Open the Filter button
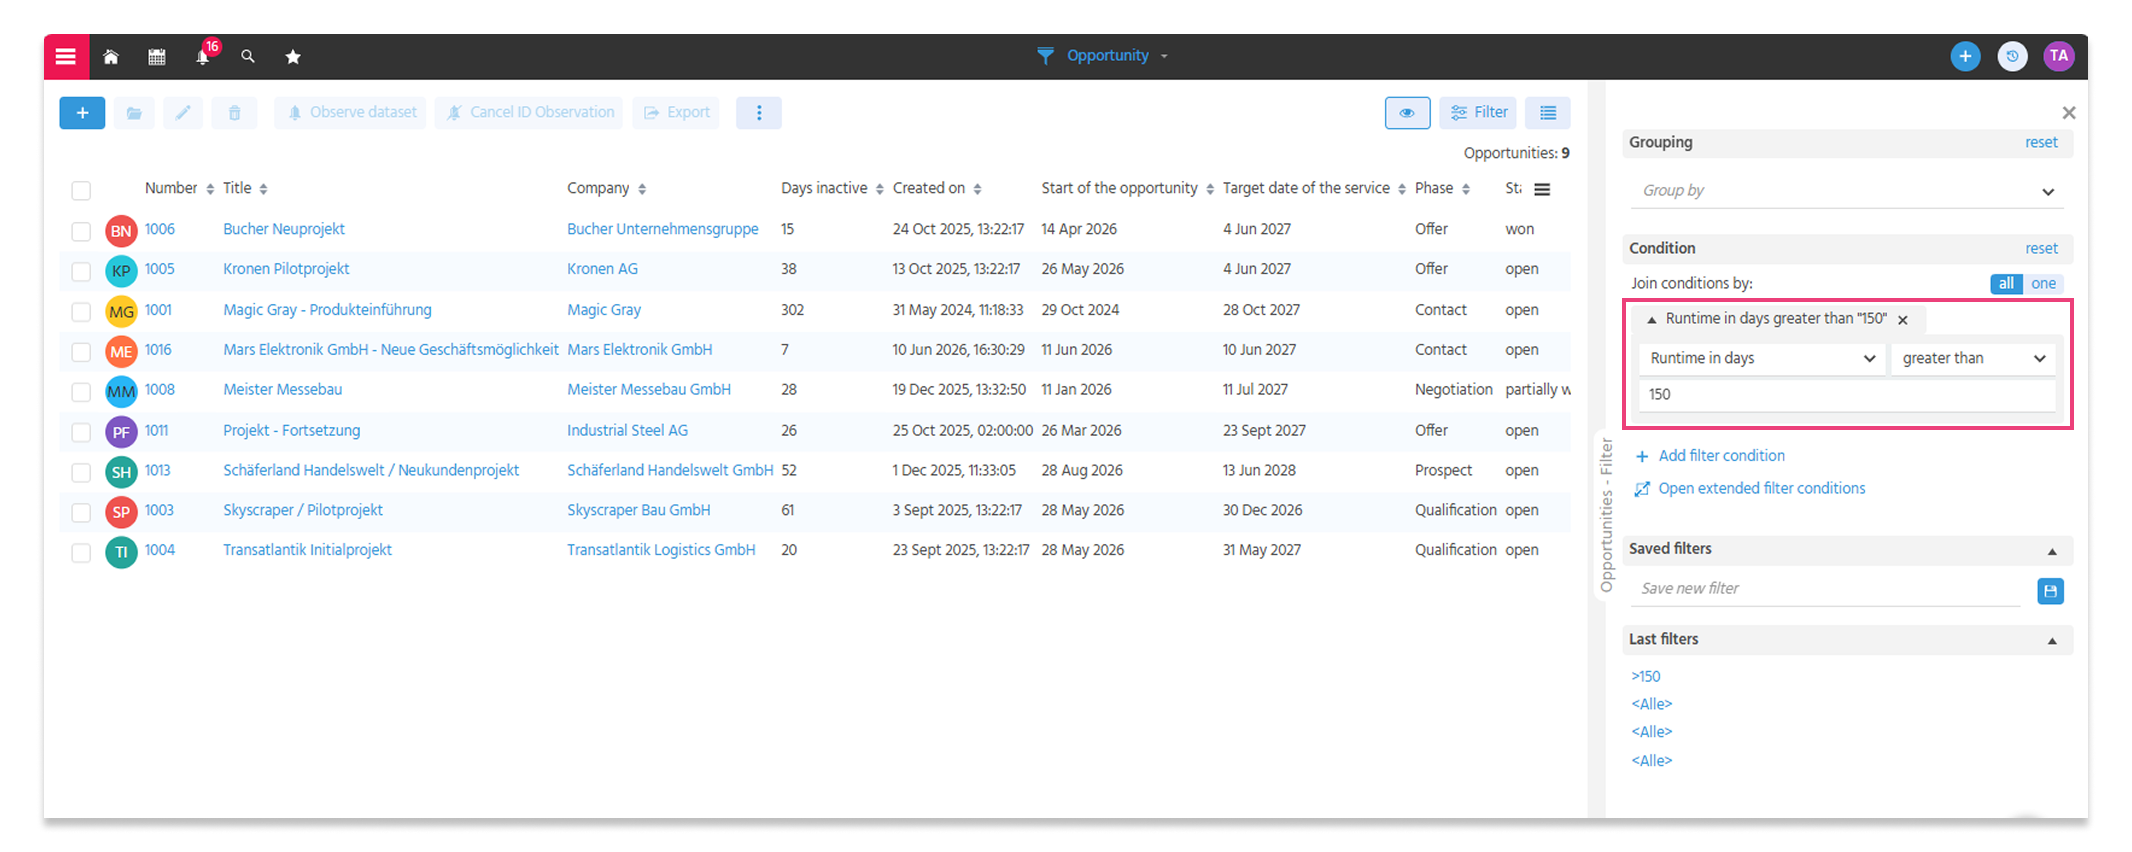 tap(1478, 113)
